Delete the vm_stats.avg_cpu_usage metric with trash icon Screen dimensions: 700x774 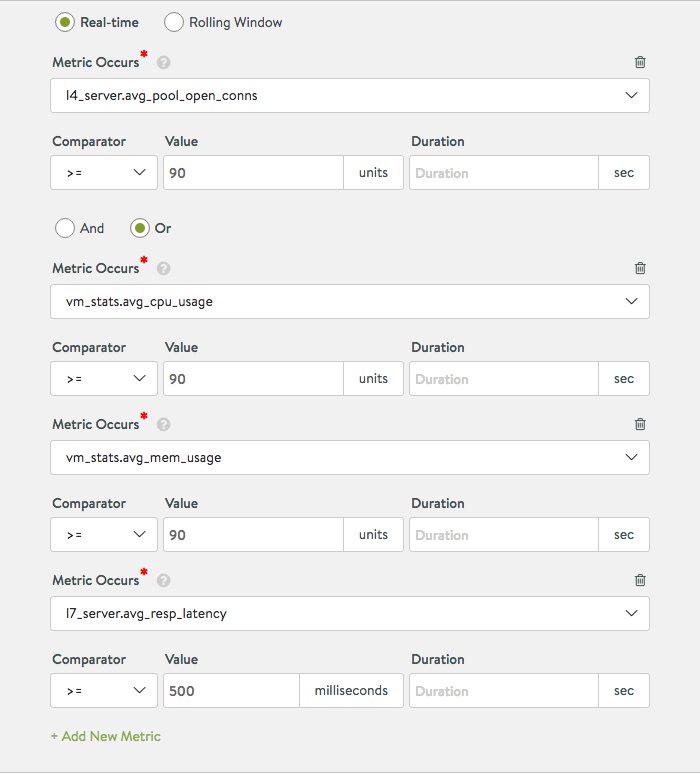tap(640, 268)
